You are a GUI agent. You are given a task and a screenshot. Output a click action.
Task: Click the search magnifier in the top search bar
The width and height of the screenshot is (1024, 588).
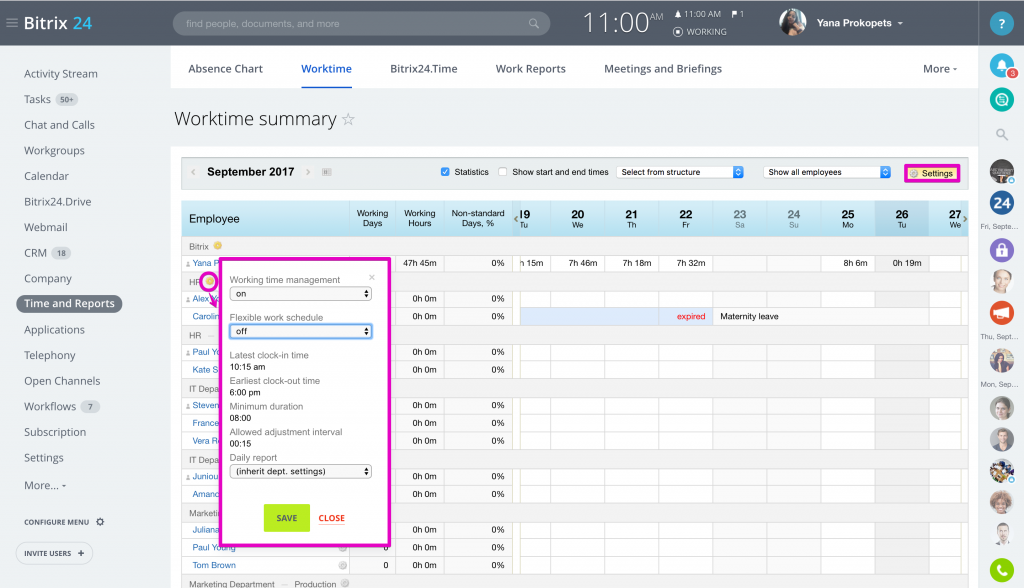coord(534,24)
